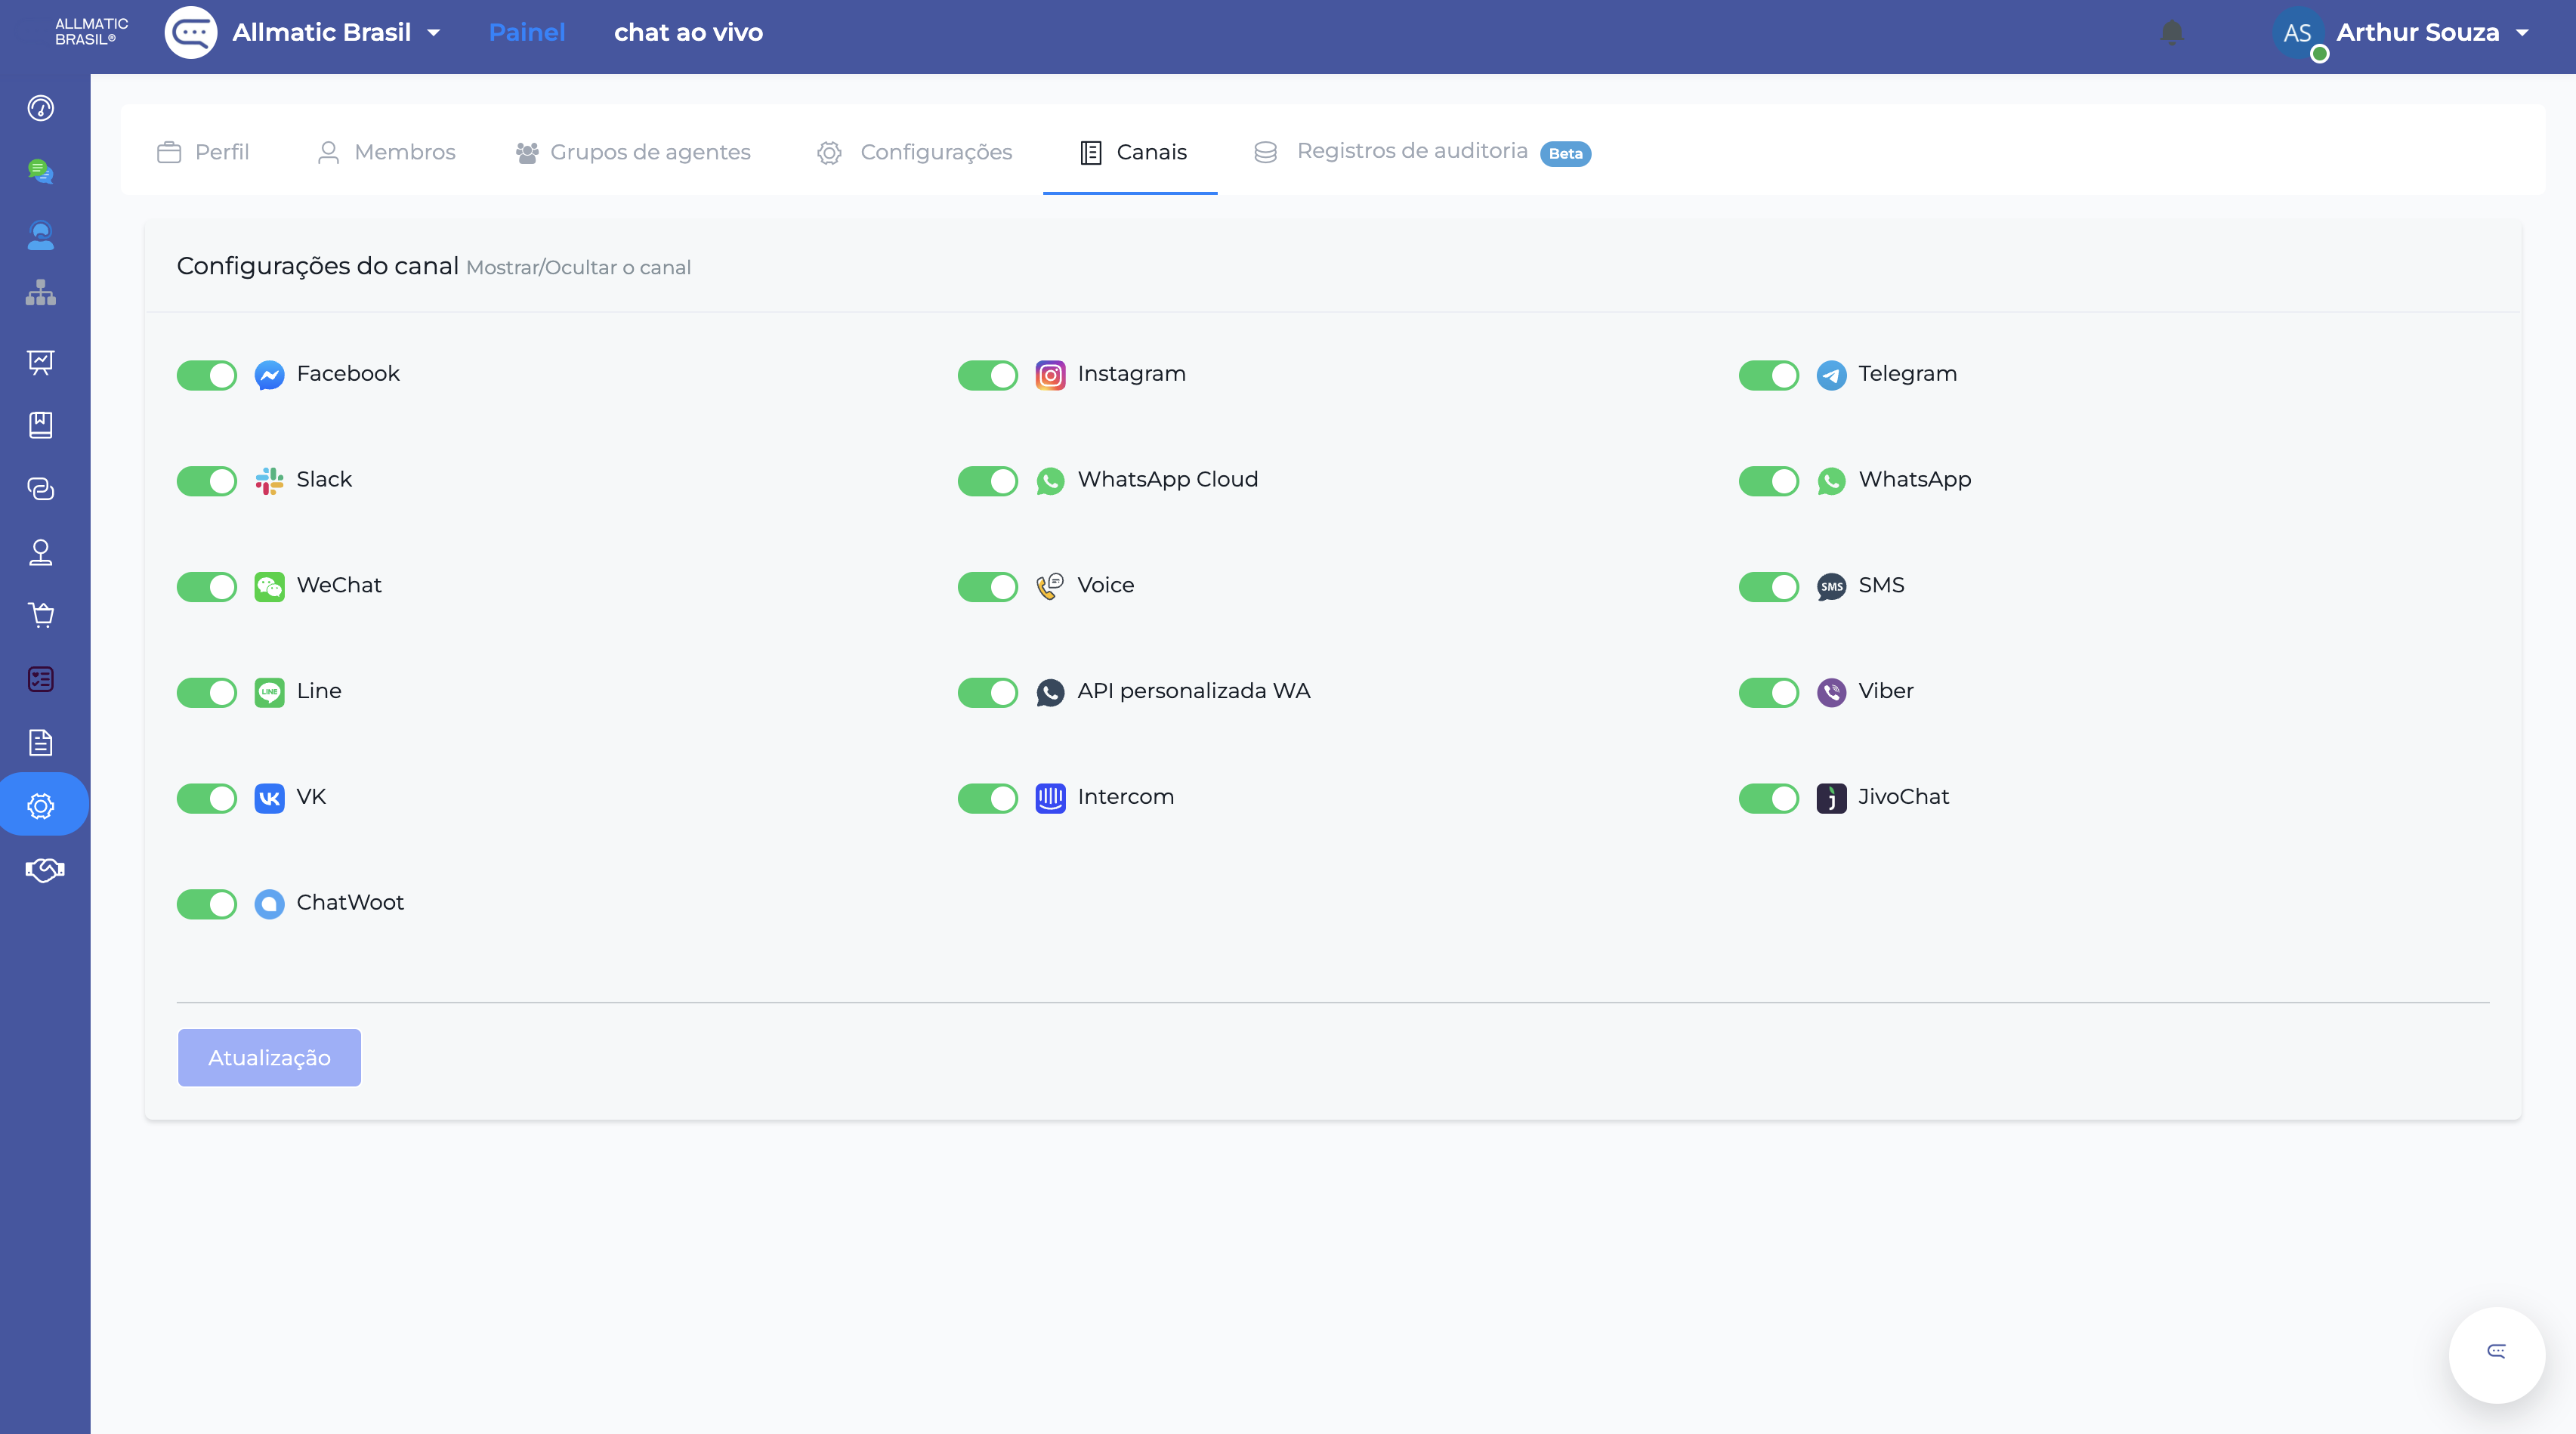Go to chat ao vivo link
Viewport: 2576px width, 1434px height.
click(x=688, y=32)
